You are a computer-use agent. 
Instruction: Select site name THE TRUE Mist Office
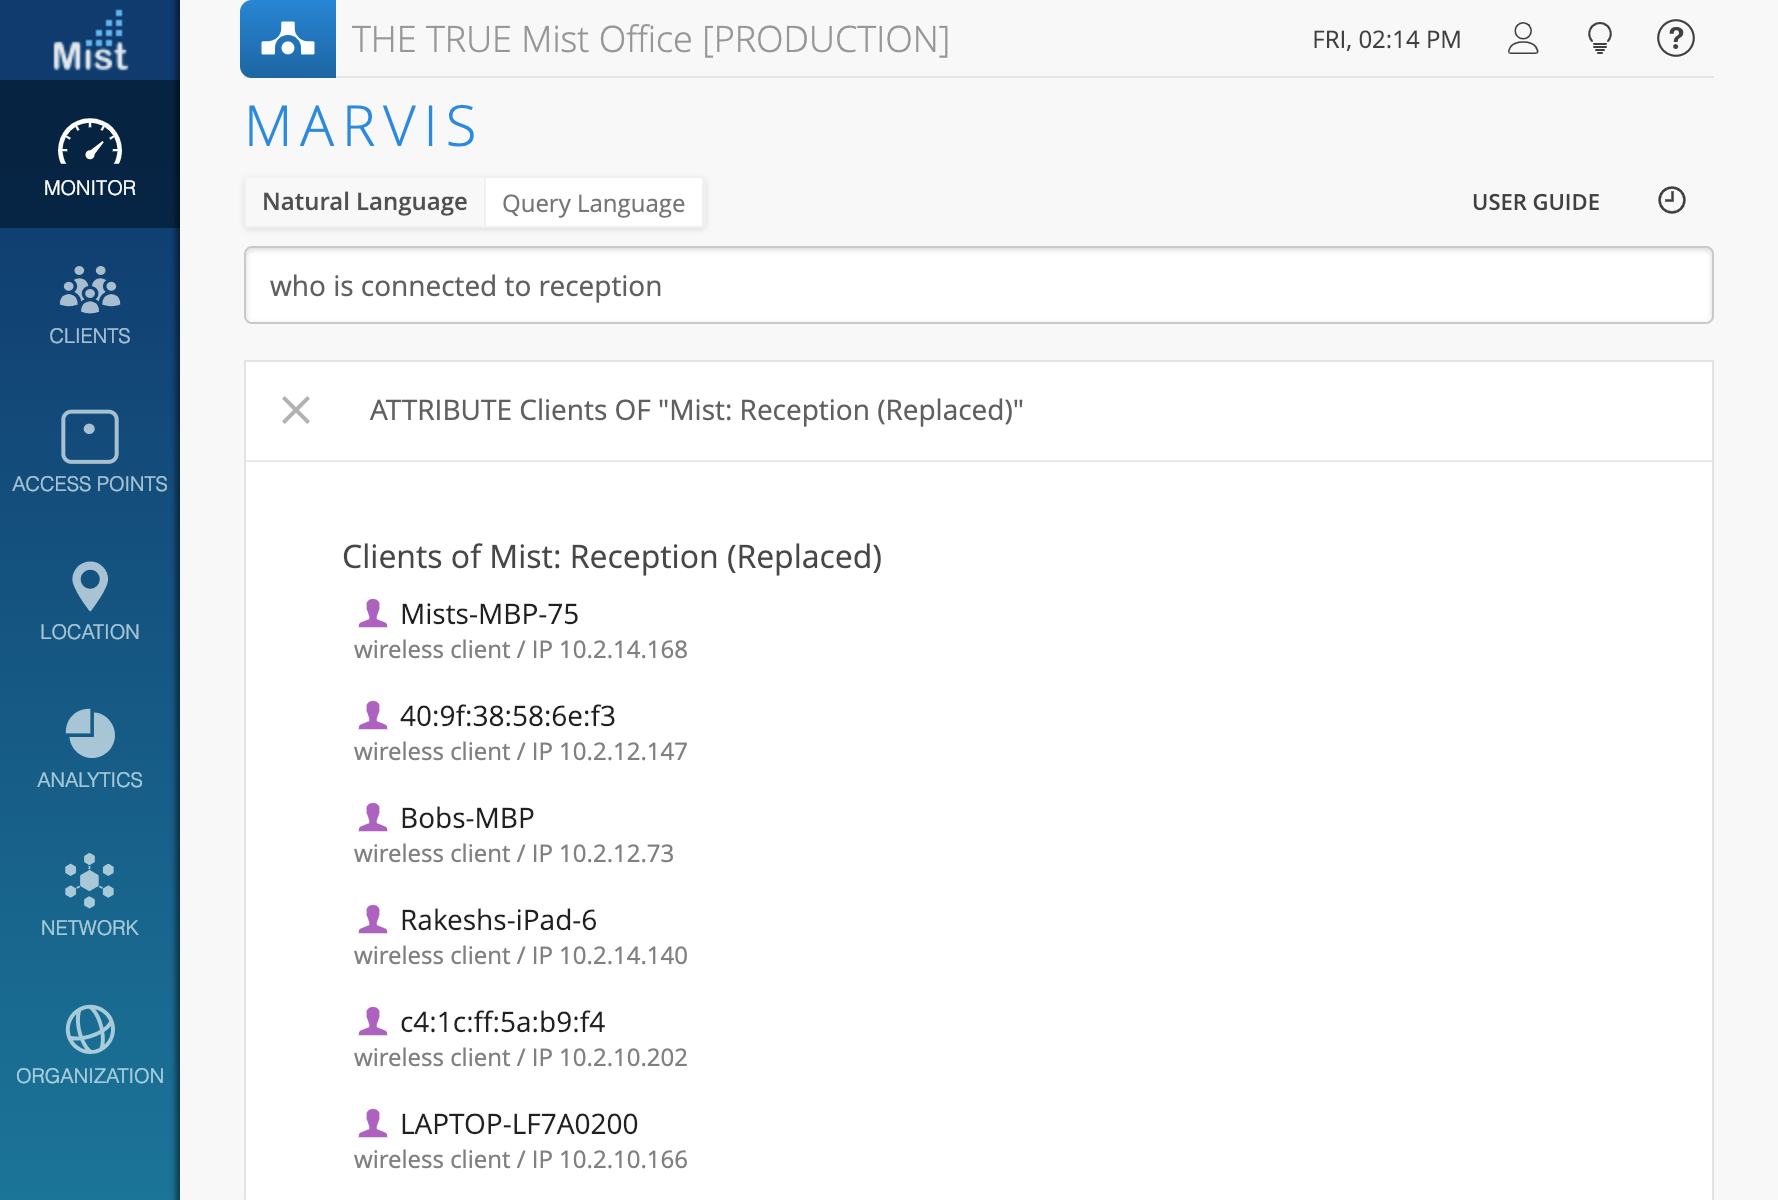click(651, 39)
